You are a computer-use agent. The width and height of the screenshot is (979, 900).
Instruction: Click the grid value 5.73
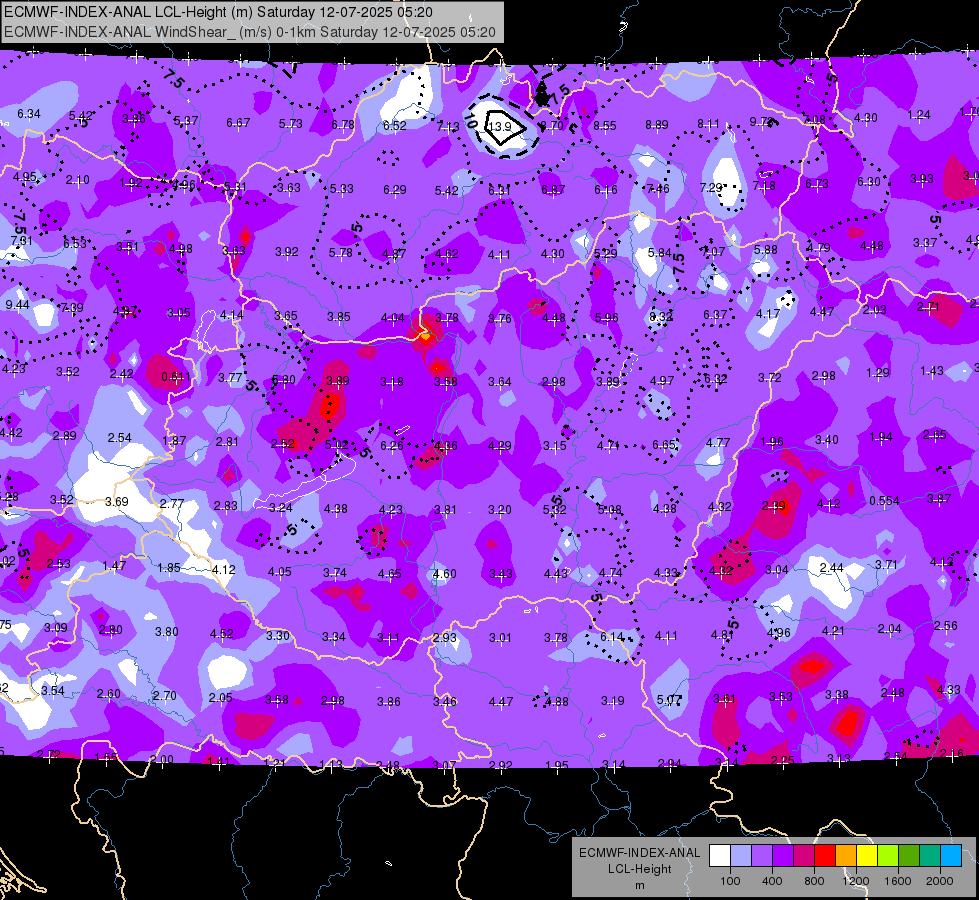(290, 124)
